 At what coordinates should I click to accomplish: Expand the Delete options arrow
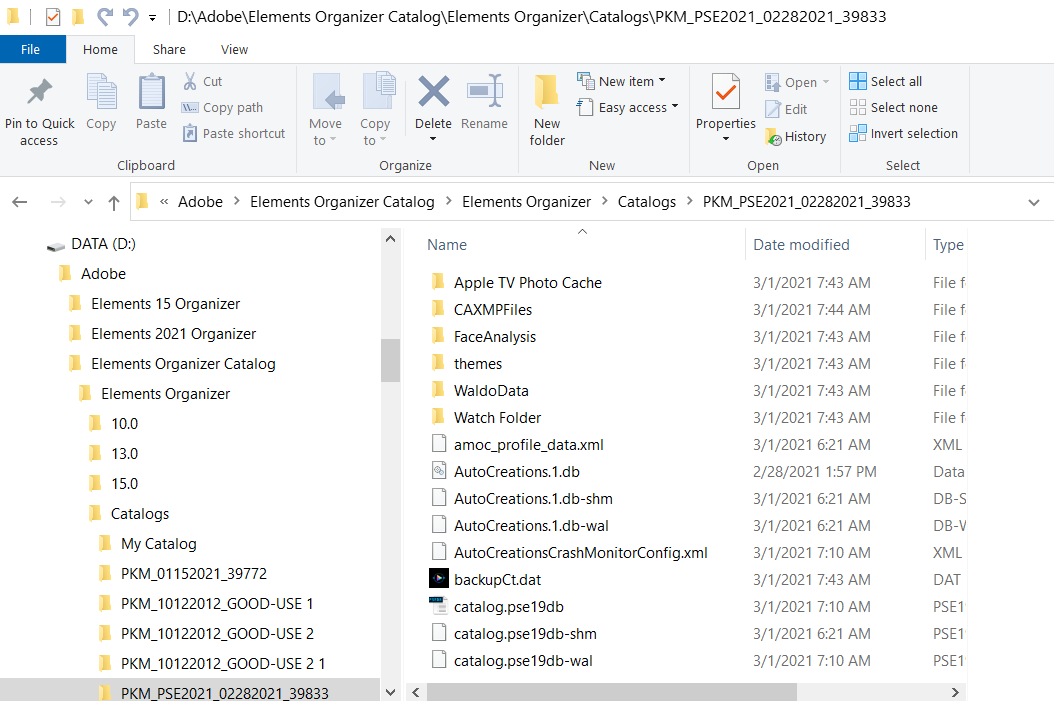[x=433, y=139]
